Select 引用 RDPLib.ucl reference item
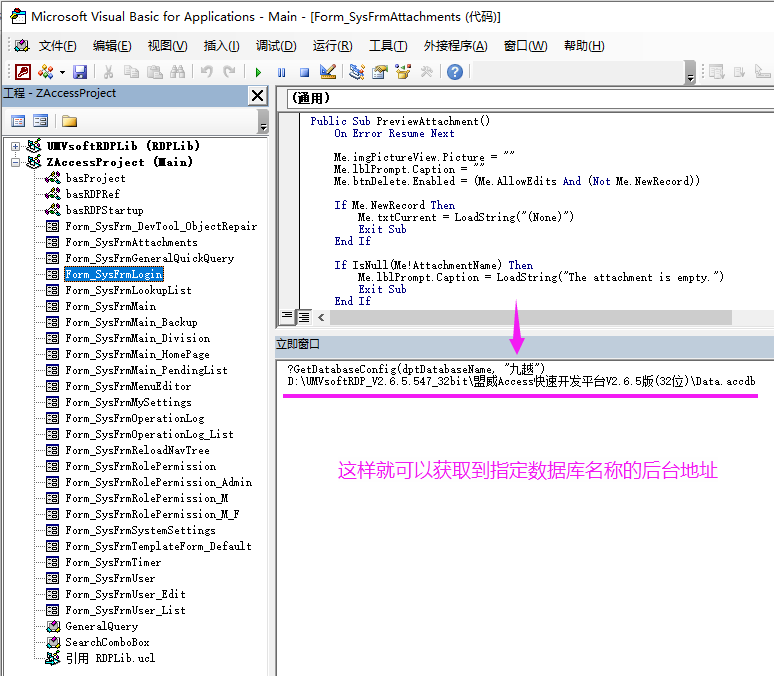Viewport: 774px width, 676px height. click(110, 658)
